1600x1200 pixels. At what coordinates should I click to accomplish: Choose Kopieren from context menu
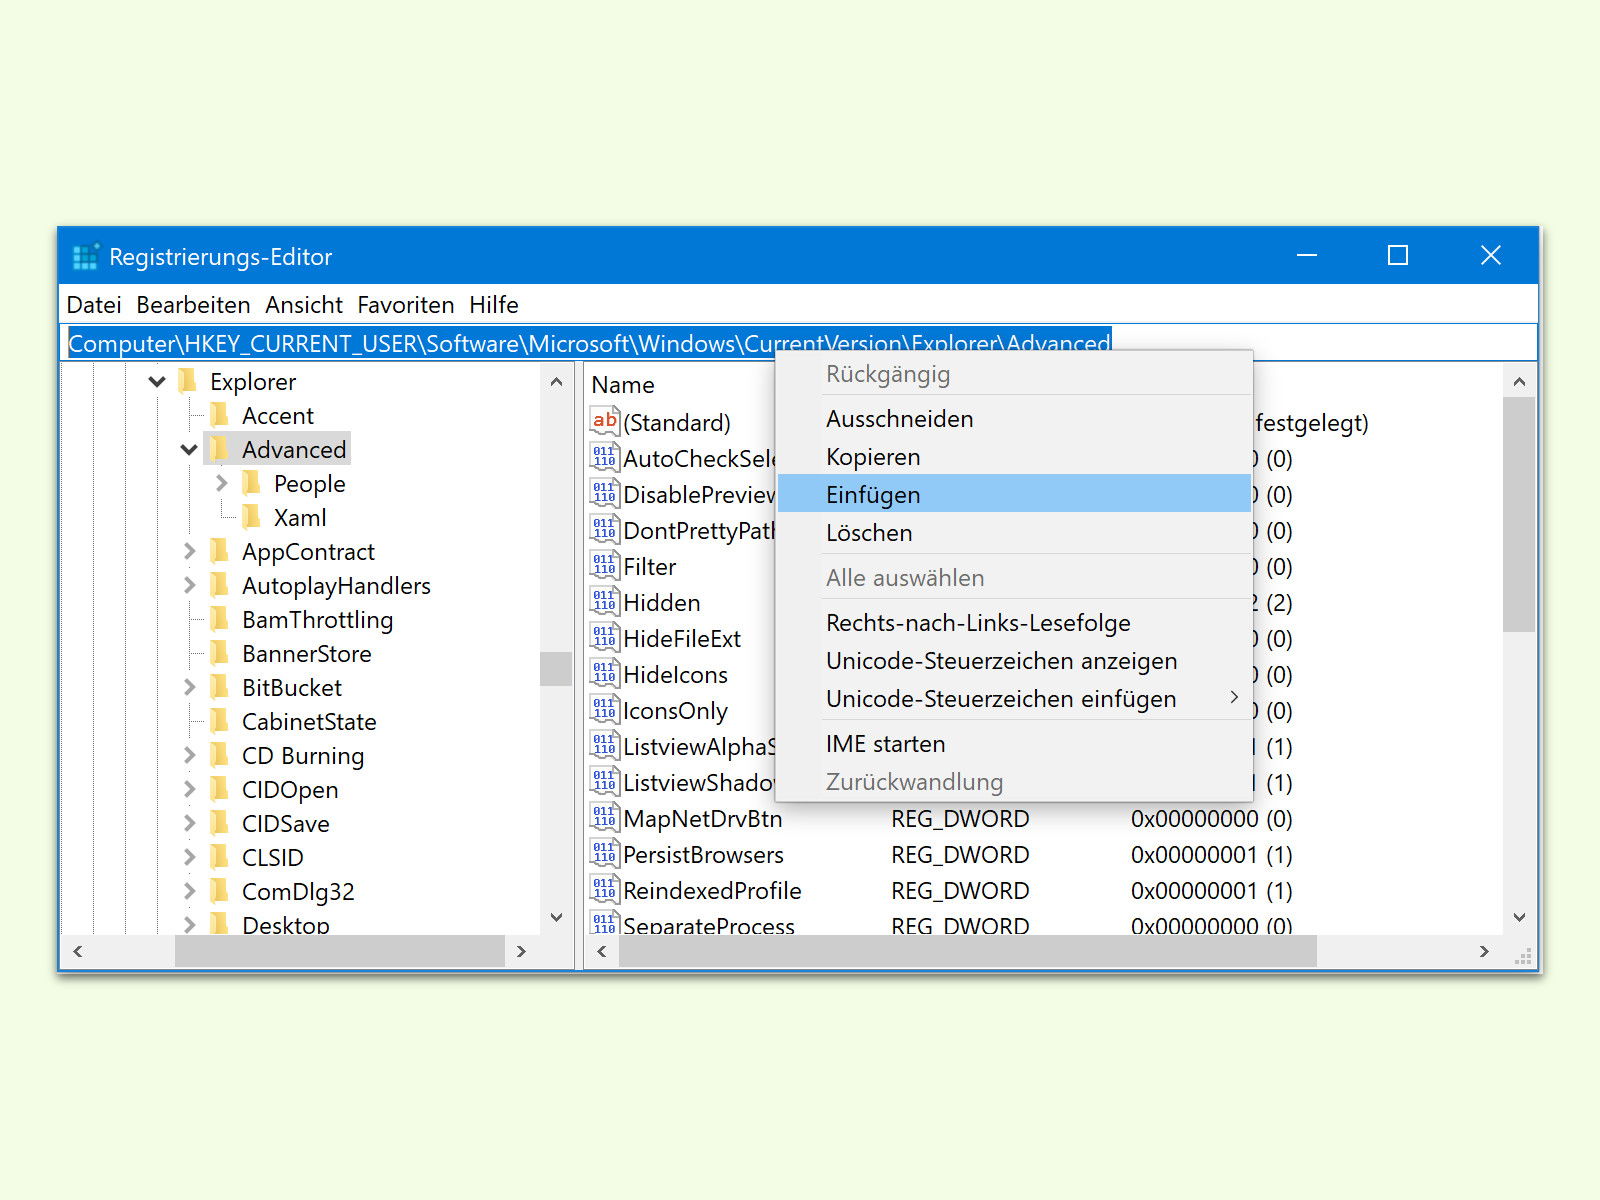point(1015,456)
